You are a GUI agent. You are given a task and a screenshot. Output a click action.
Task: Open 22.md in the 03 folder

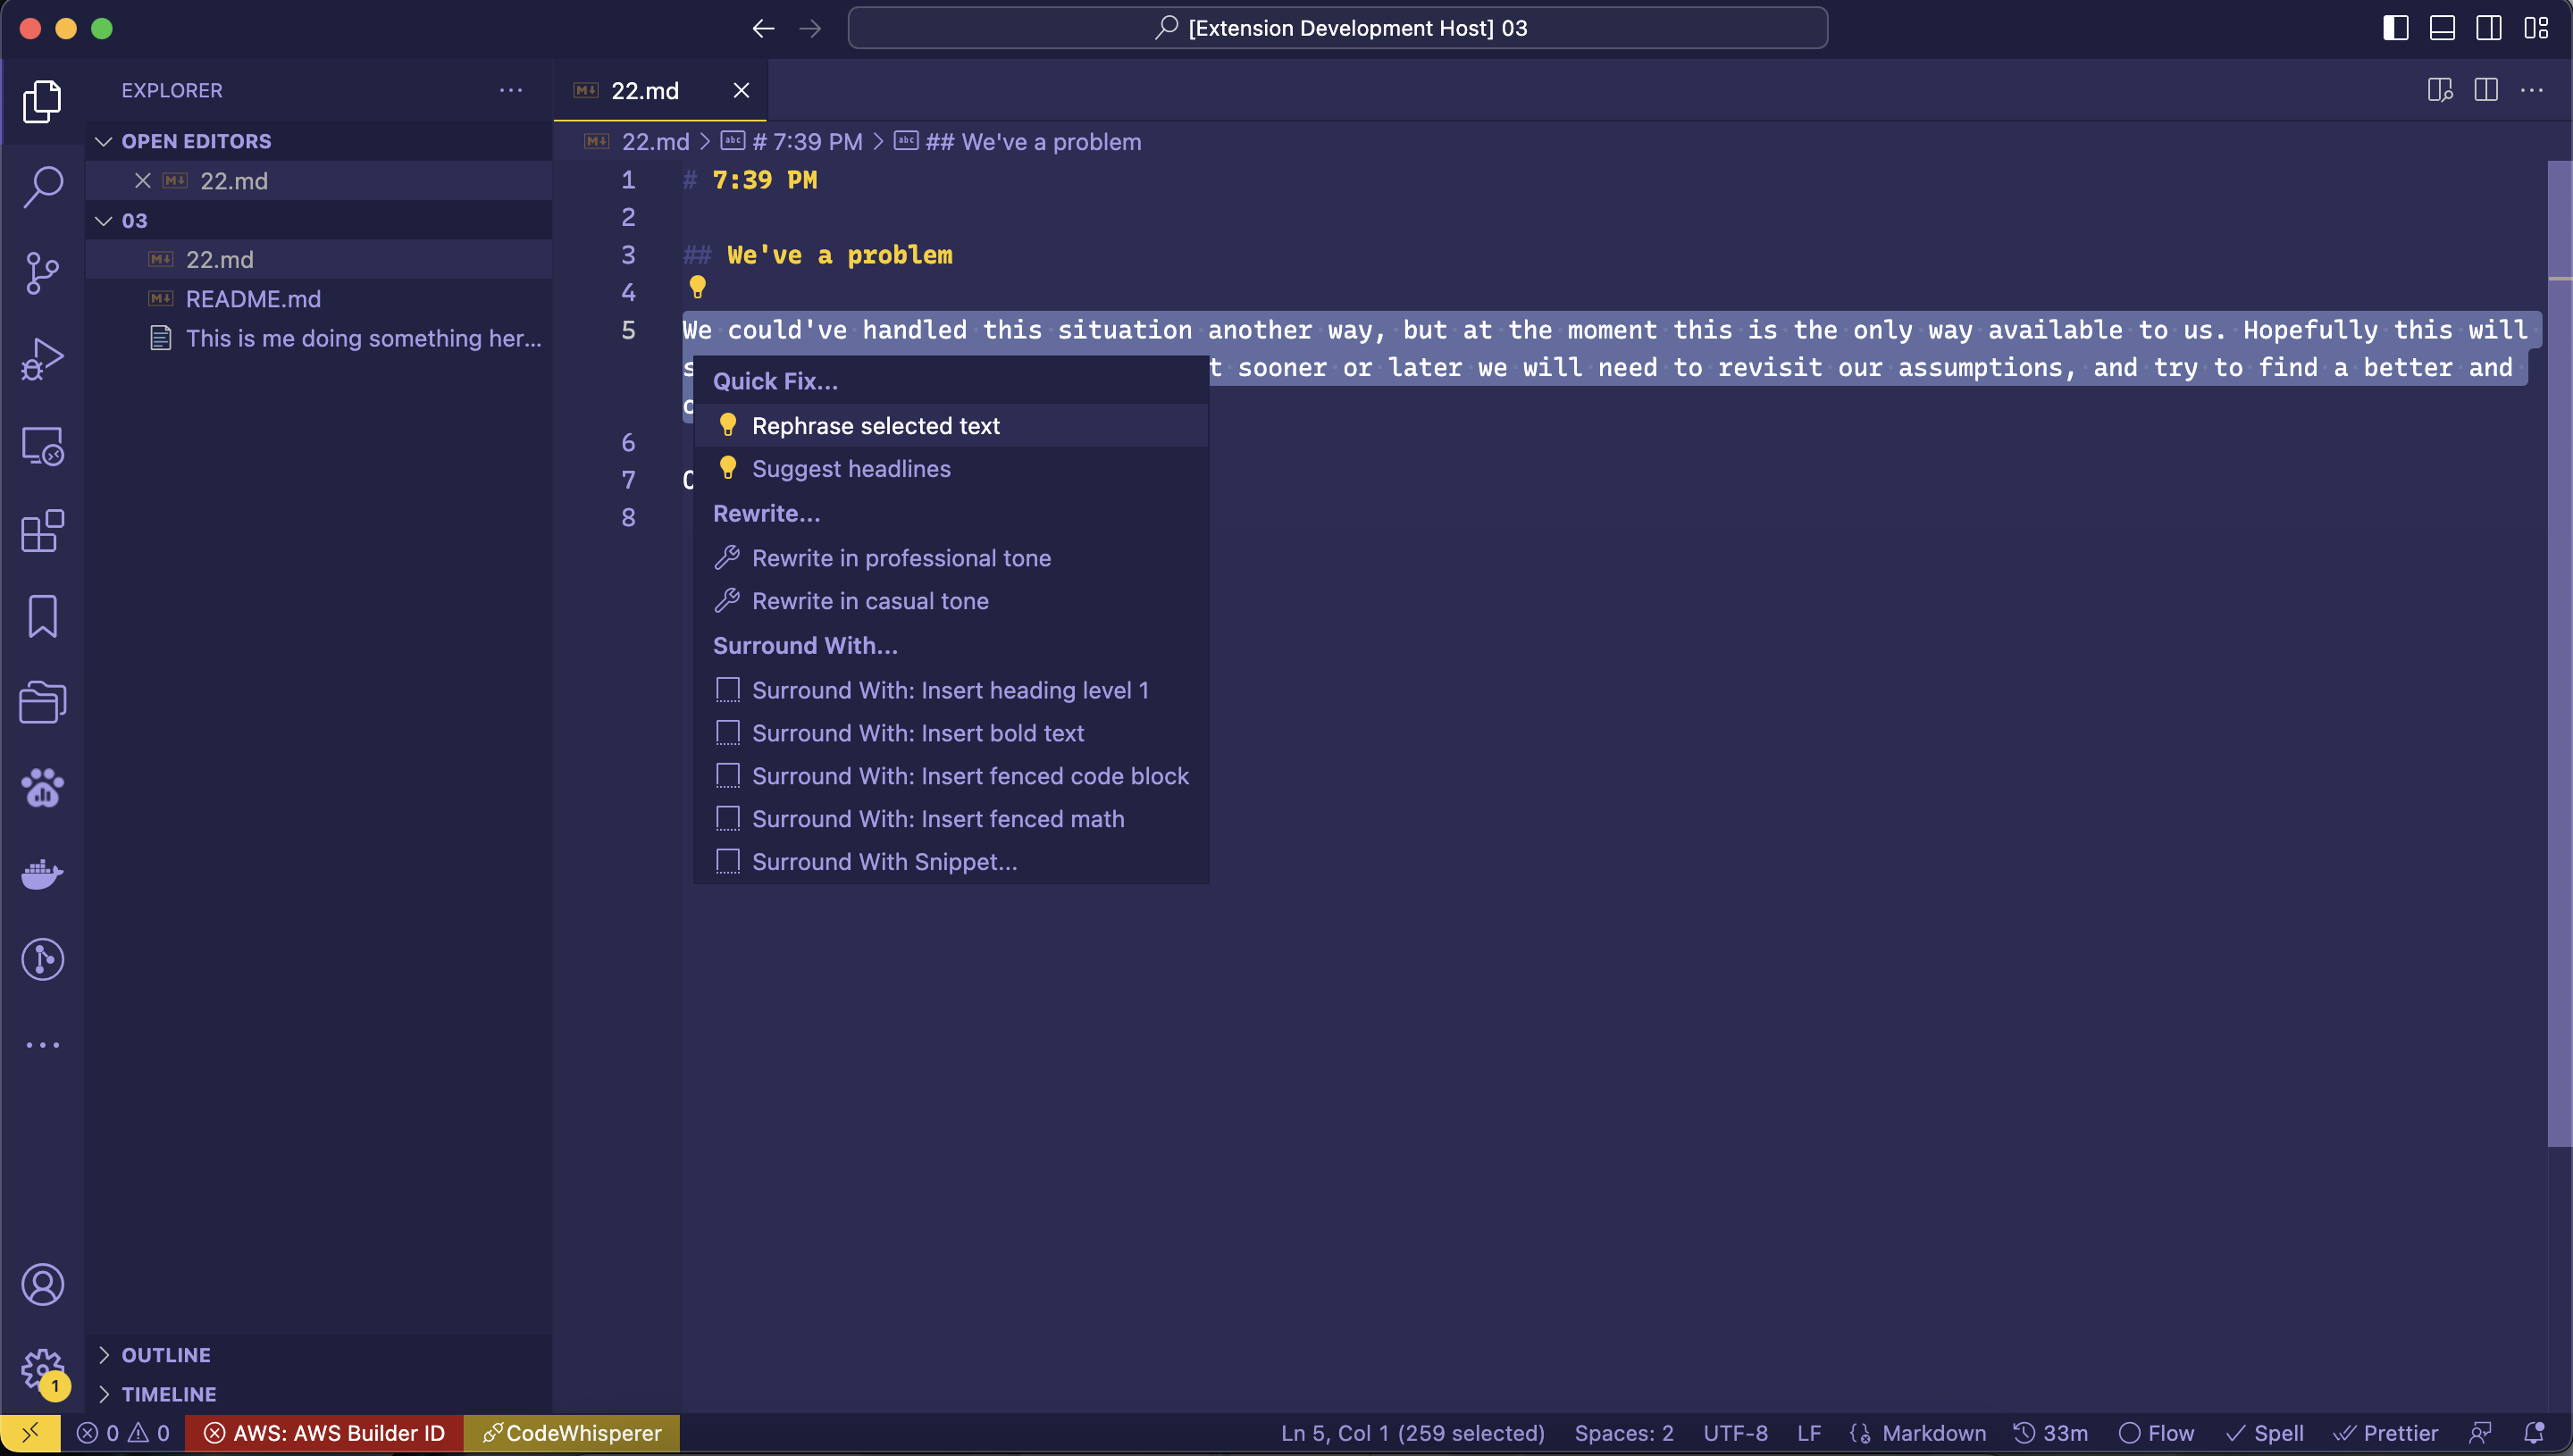click(318, 260)
